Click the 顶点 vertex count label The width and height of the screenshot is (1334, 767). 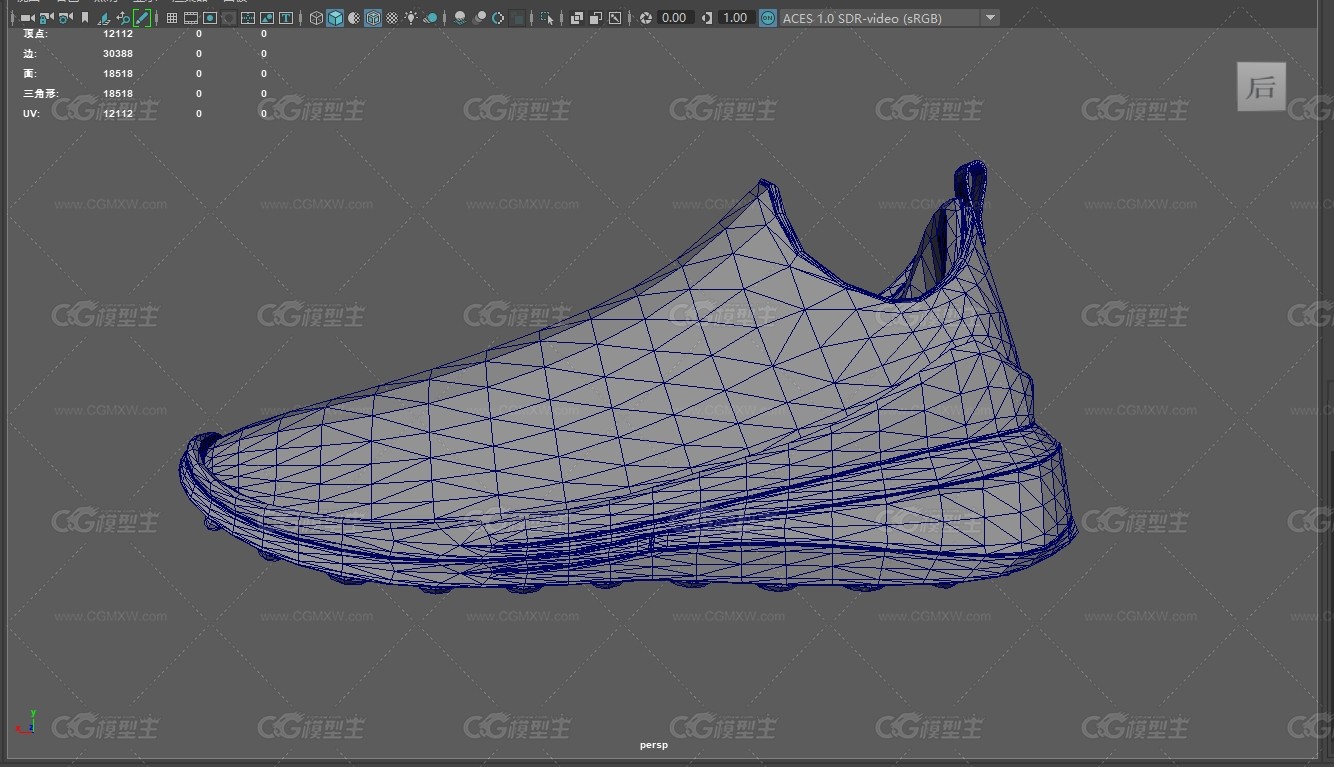[35, 34]
